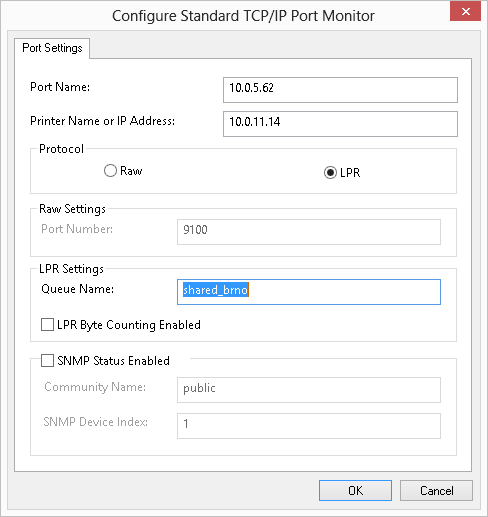The image size is (488, 517).
Task: Select the LPR protocol radio button
Action: (x=330, y=172)
